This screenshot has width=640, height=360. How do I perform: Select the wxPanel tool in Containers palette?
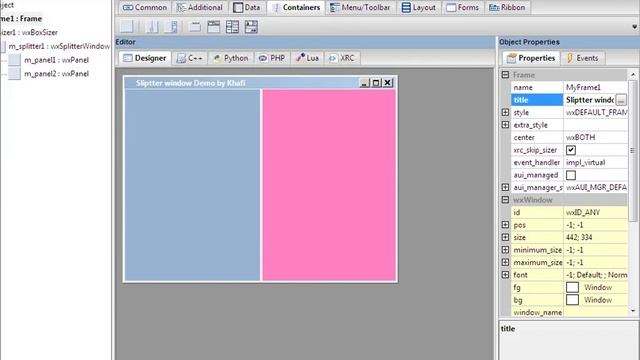126,27
